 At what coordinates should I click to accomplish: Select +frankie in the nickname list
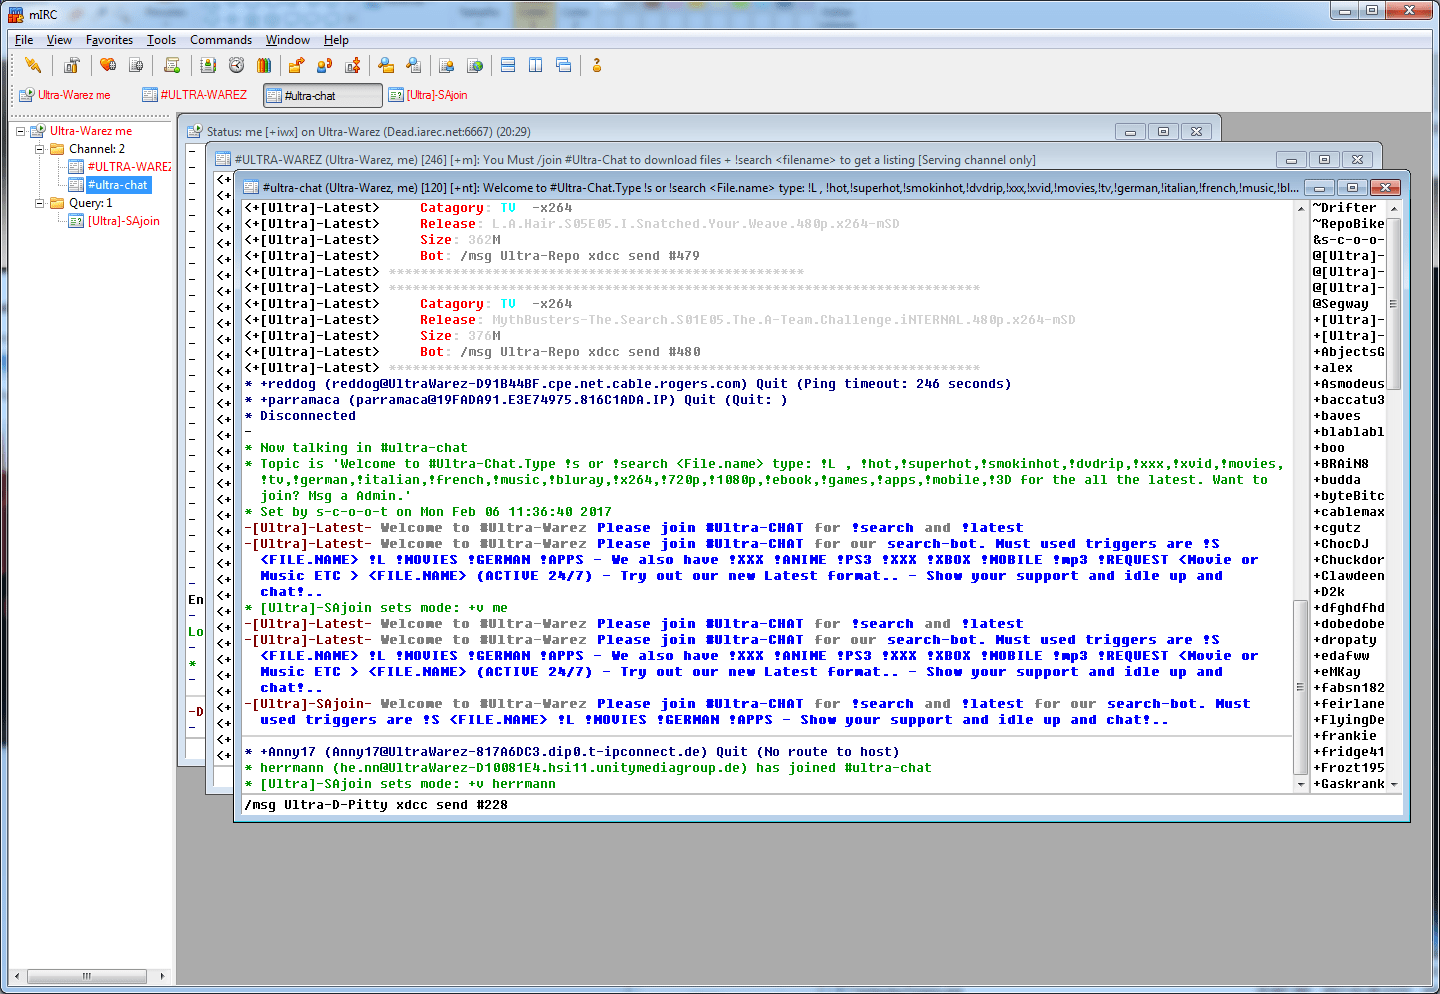click(1345, 736)
